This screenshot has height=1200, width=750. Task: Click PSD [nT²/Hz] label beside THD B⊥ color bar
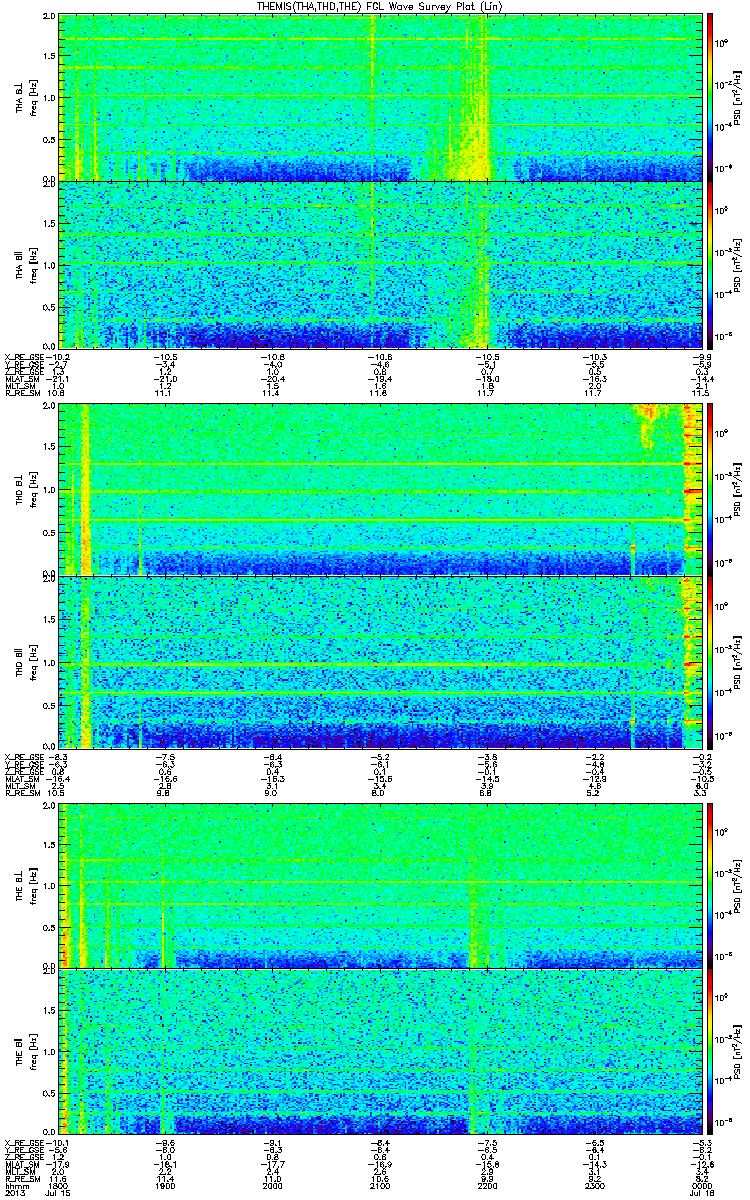pos(738,490)
